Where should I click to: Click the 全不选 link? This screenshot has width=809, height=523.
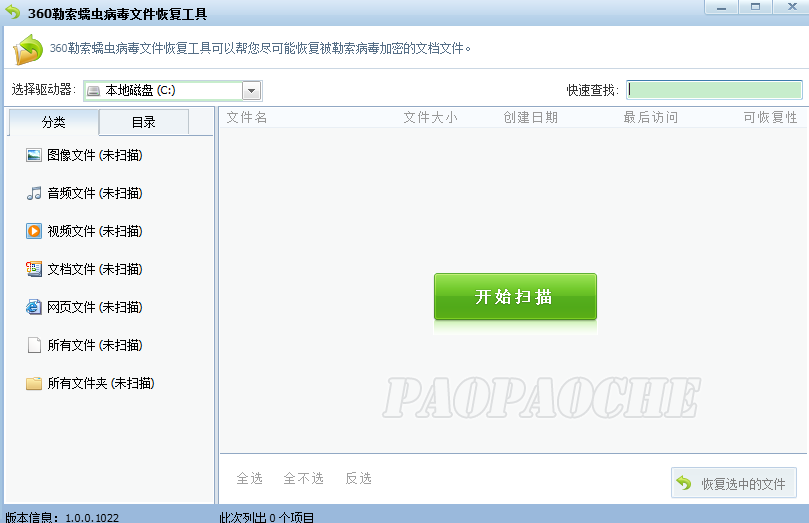coord(303,479)
